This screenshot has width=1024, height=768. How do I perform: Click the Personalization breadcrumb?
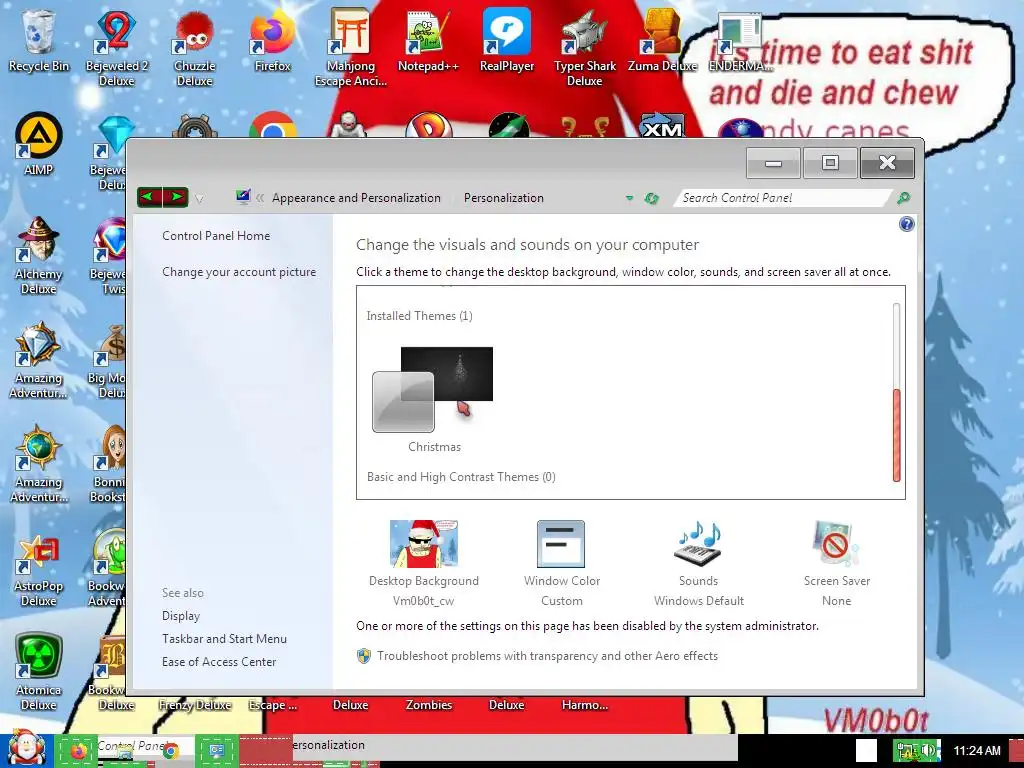504,198
